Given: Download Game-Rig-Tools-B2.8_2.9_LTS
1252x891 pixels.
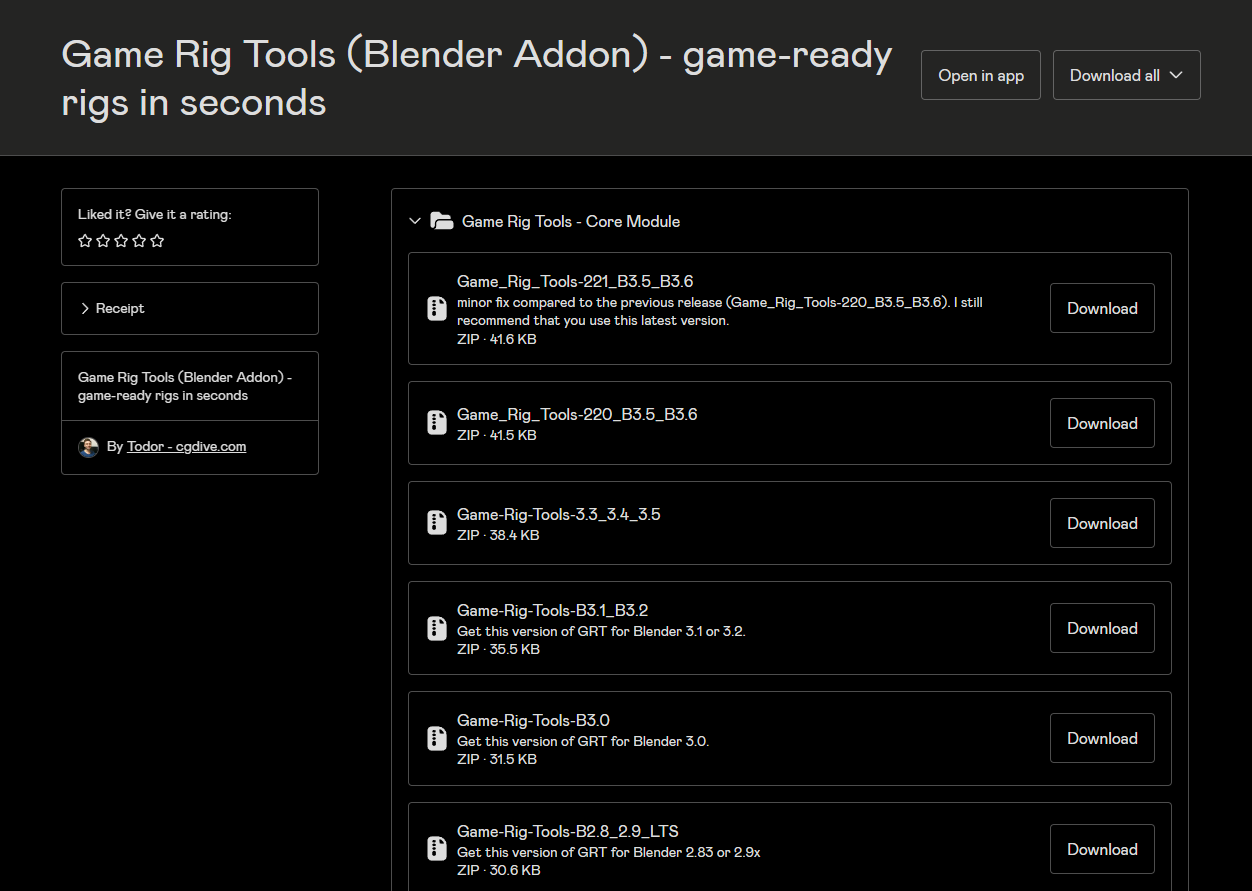Looking at the screenshot, I should pos(1102,849).
